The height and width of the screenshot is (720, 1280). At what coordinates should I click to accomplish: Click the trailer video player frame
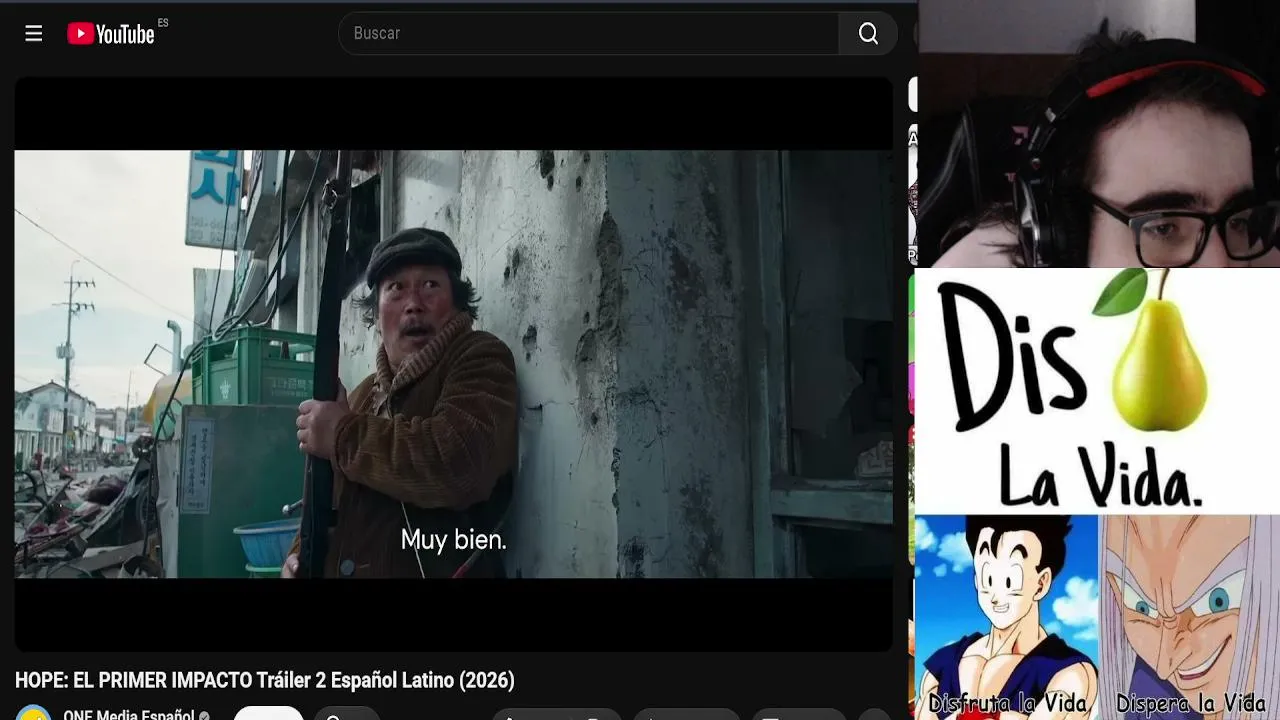coord(454,364)
